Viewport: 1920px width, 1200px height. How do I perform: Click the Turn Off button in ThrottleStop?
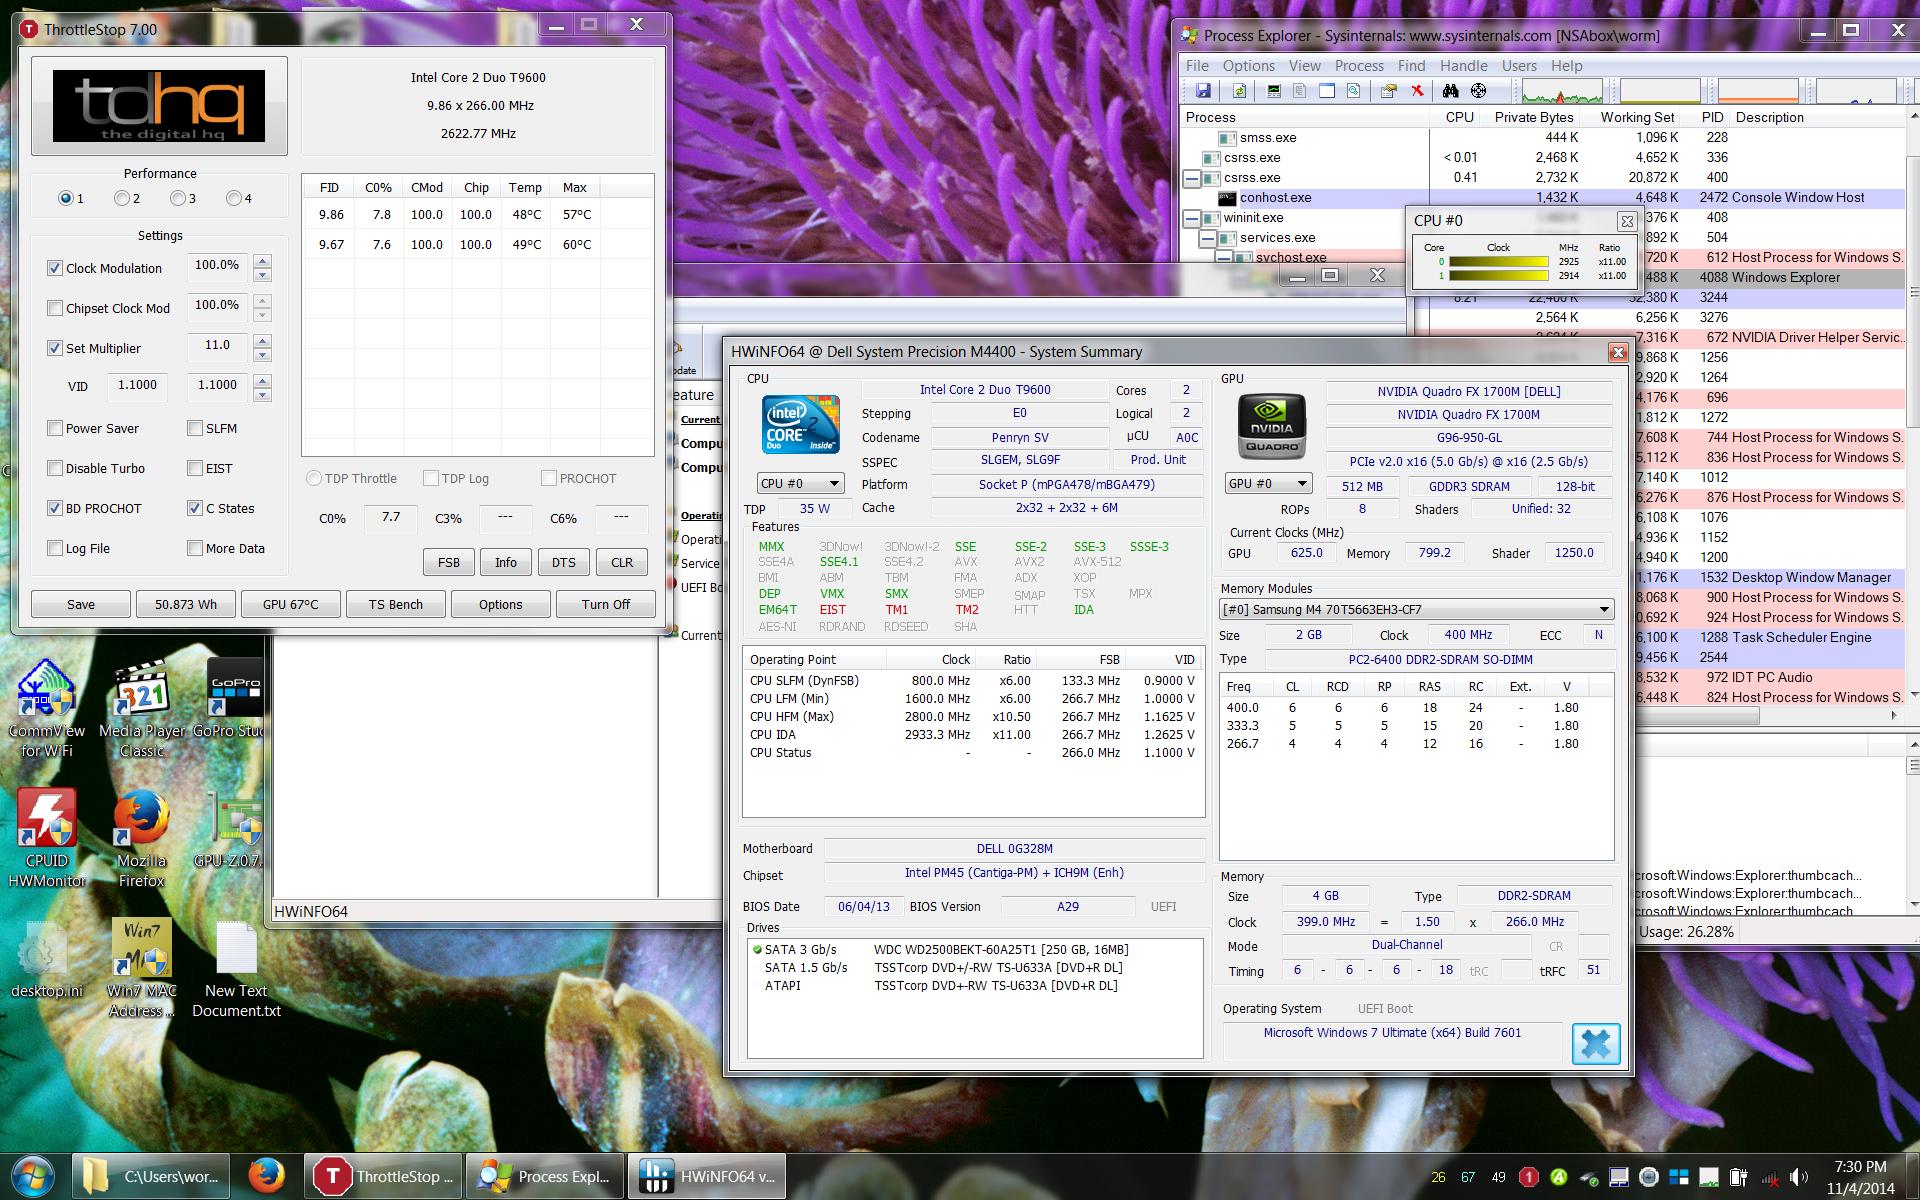(x=606, y=604)
